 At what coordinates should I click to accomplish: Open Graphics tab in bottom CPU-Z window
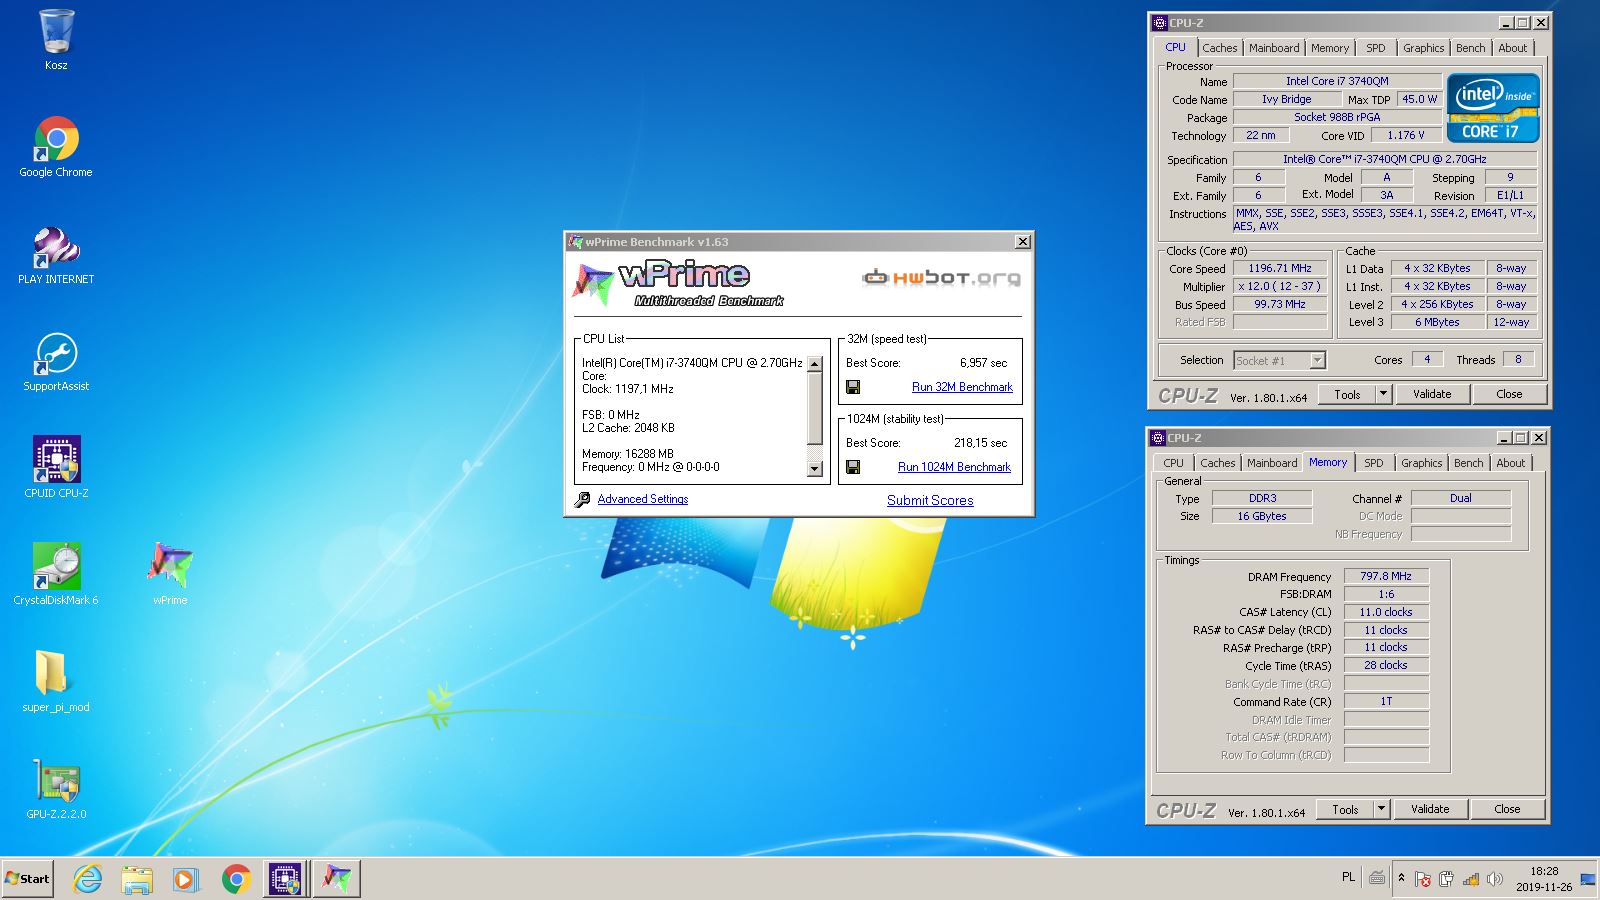coord(1421,463)
